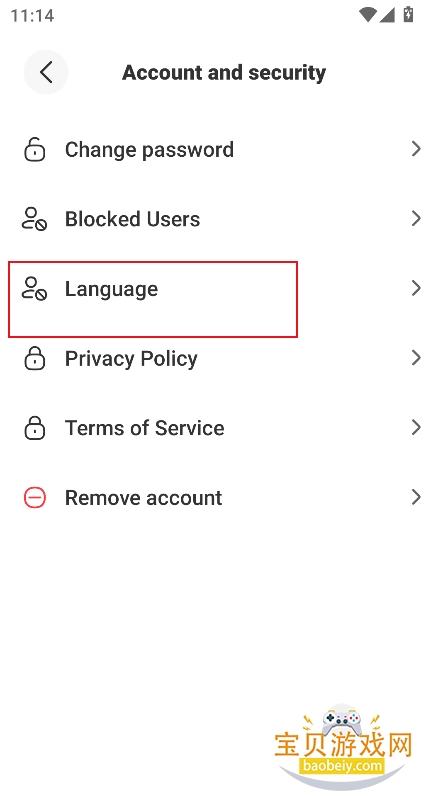Choose Remove account

pyautogui.click(x=224, y=498)
